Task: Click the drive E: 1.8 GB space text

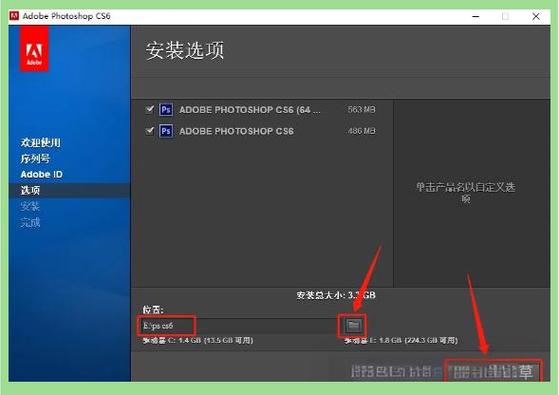Action: [401, 340]
